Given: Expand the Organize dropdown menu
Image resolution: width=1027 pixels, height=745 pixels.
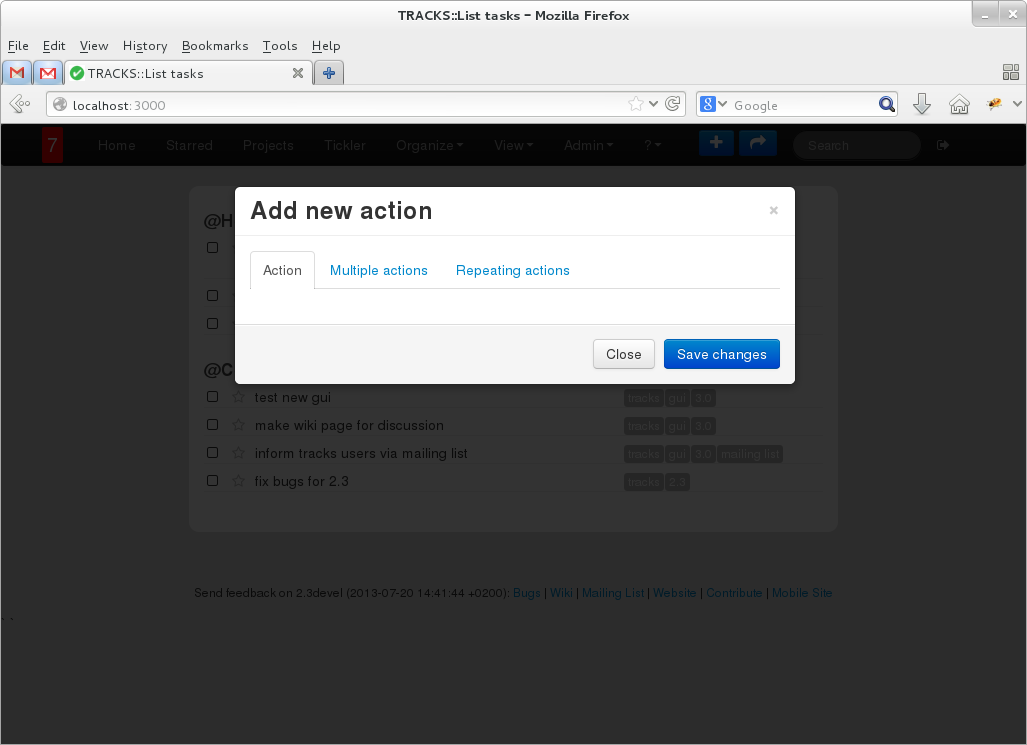Looking at the screenshot, I should [x=429, y=145].
